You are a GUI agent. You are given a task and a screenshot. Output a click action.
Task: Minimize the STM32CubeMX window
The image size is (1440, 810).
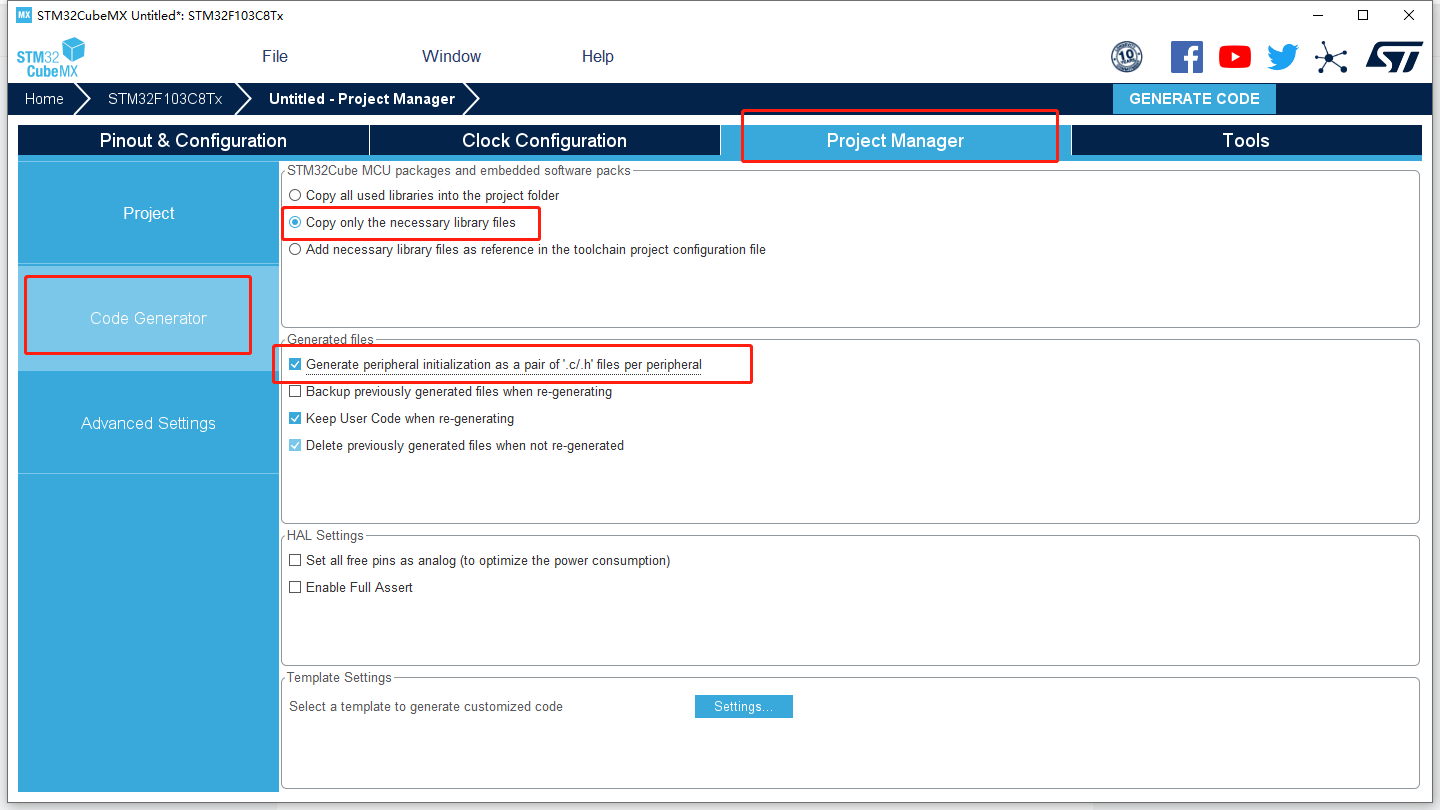pyautogui.click(x=1317, y=15)
